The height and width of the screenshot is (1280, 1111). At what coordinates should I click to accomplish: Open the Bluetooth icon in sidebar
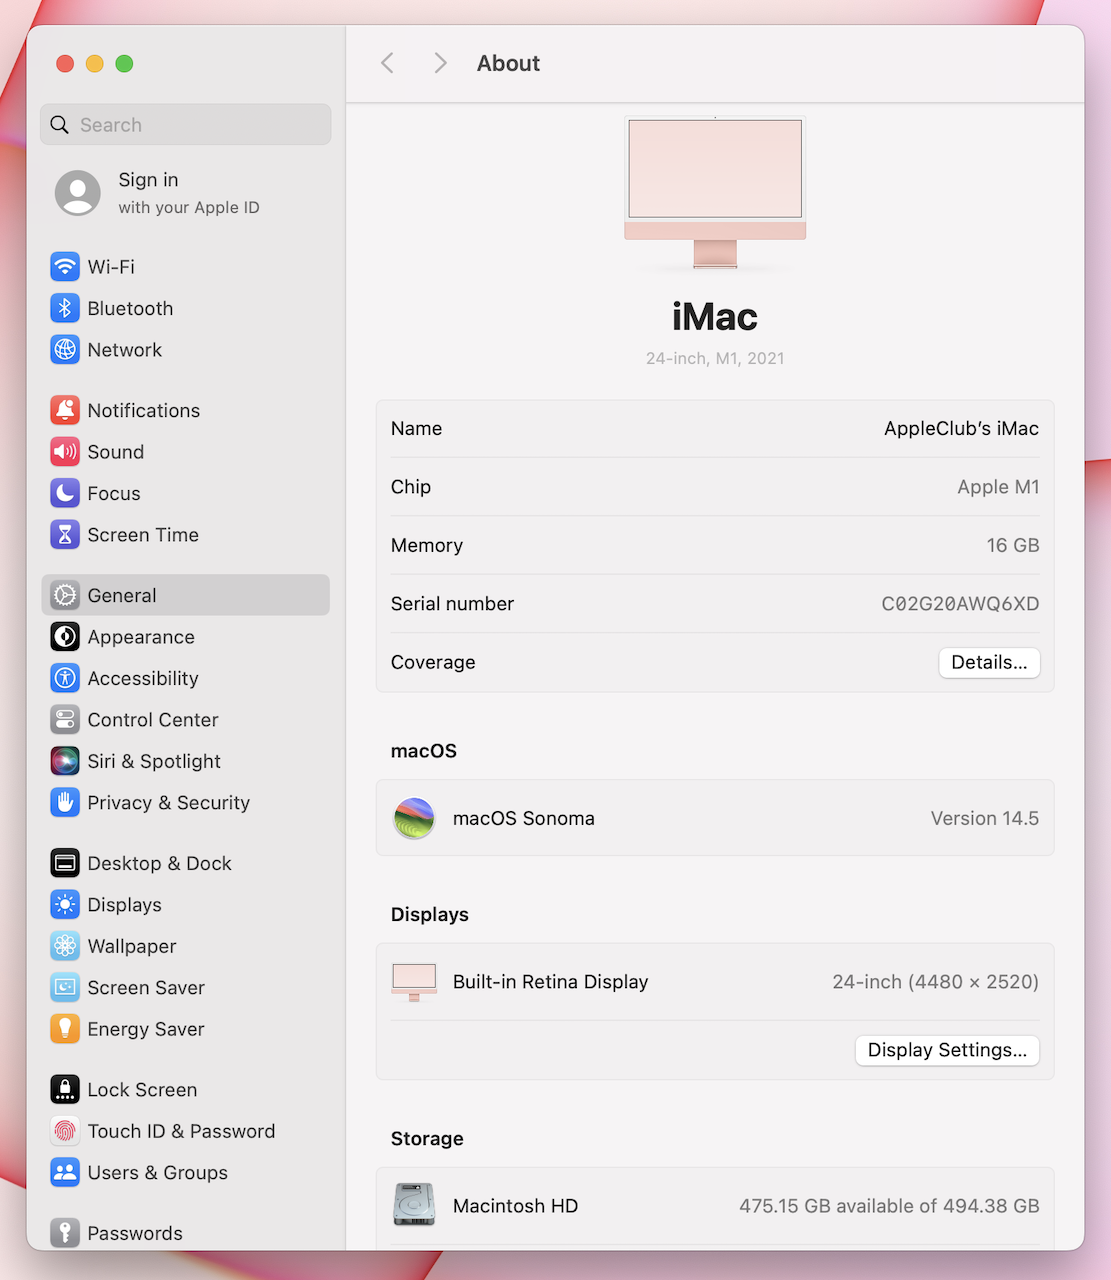tap(65, 308)
